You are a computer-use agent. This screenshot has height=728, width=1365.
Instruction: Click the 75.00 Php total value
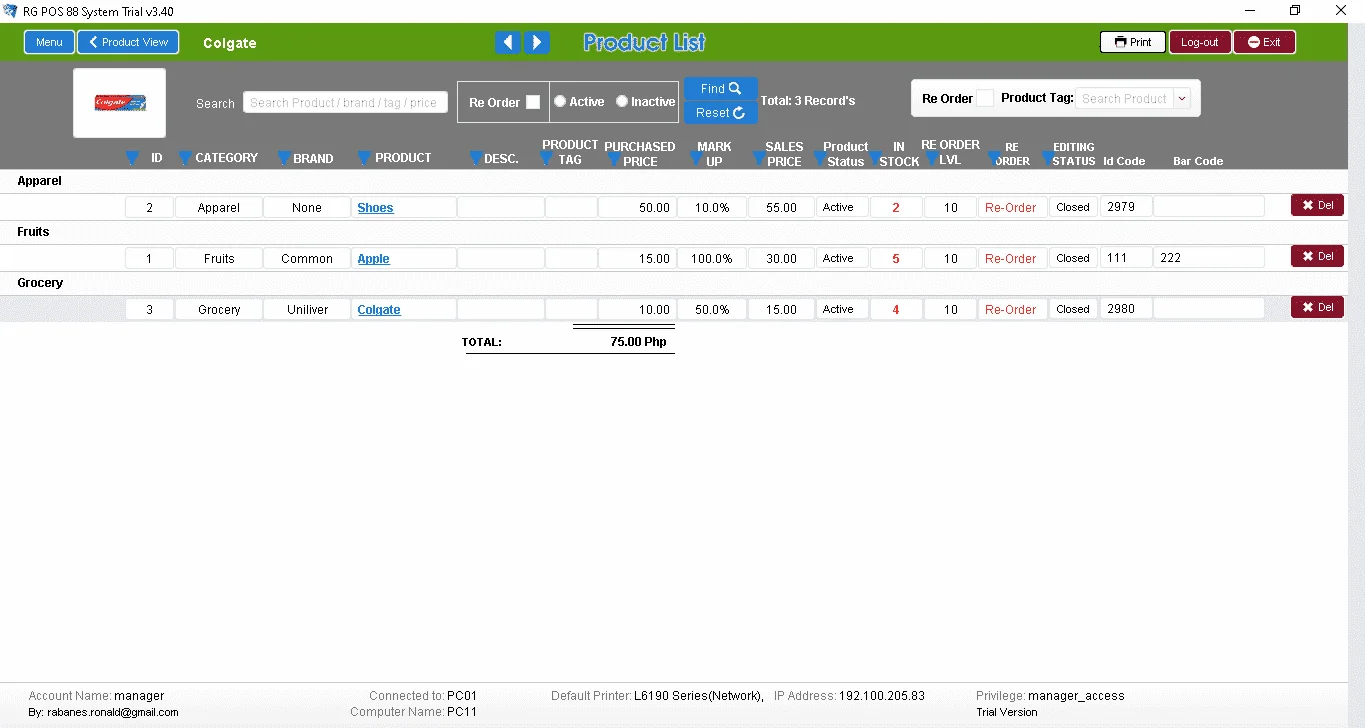638,342
